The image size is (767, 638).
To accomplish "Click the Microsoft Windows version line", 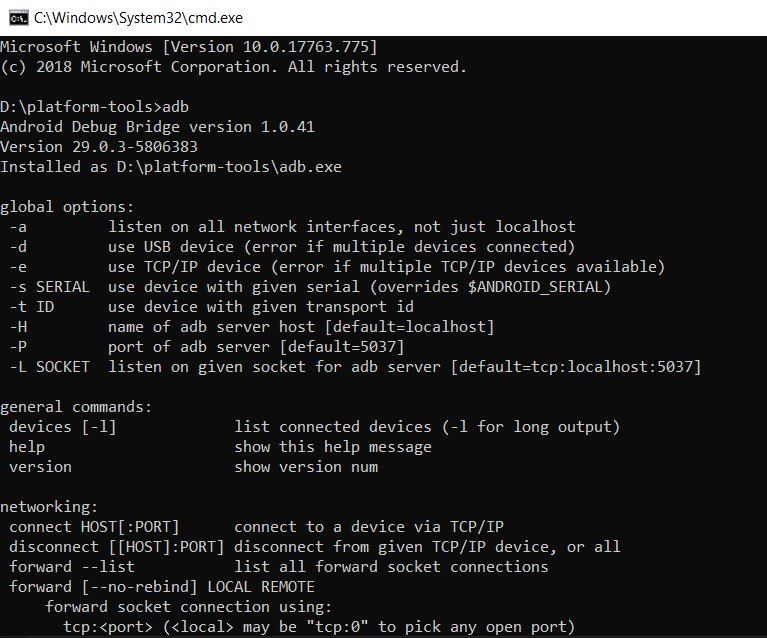I will tap(188, 47).
